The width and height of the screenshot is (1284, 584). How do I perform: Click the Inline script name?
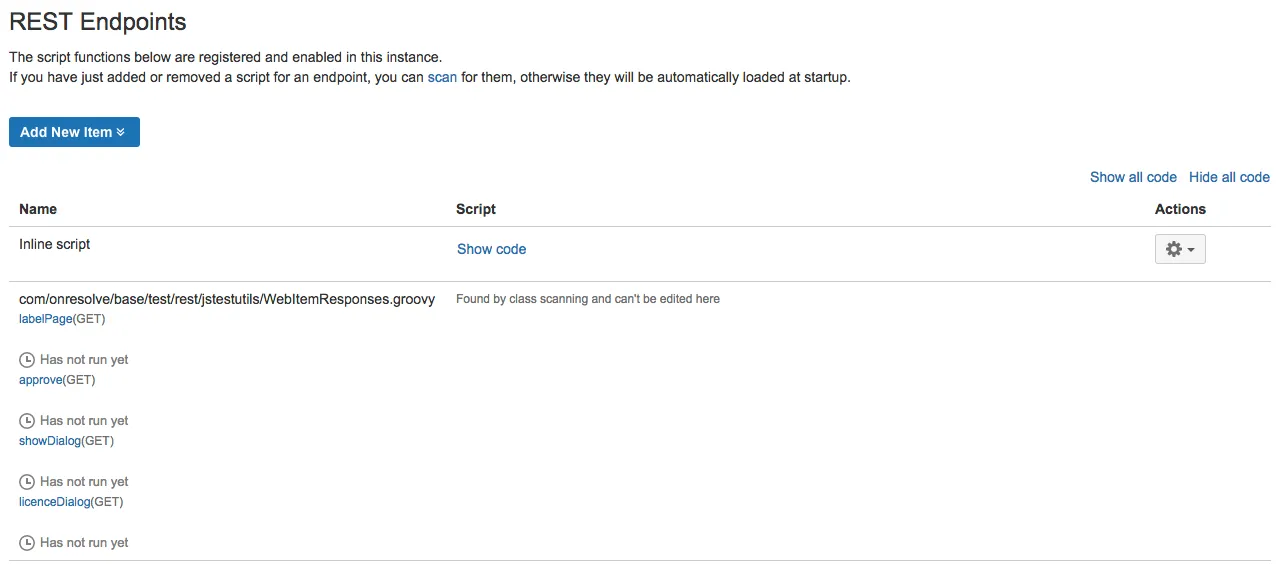point(55,244)
